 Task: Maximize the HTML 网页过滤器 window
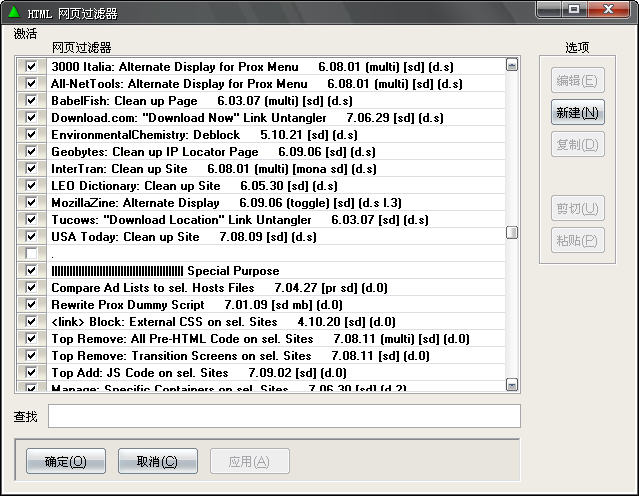[575, 9]
